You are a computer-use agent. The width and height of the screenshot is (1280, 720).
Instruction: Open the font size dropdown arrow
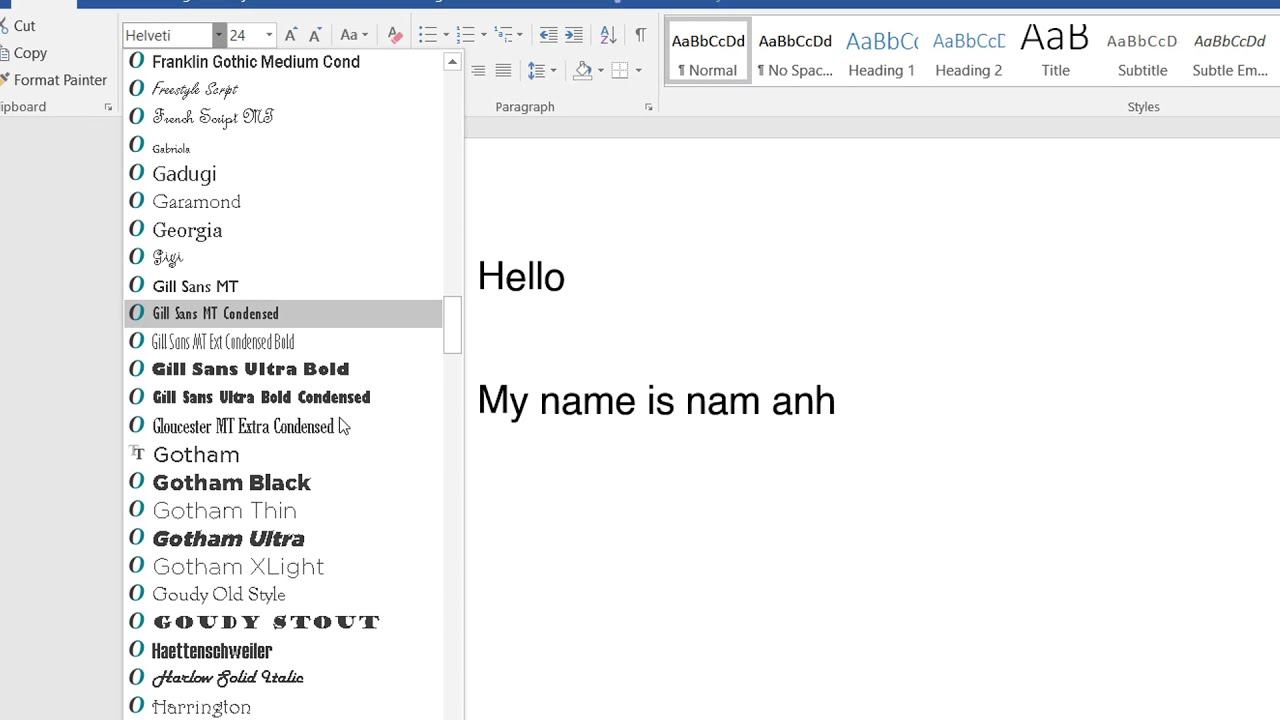pos(268,35)
